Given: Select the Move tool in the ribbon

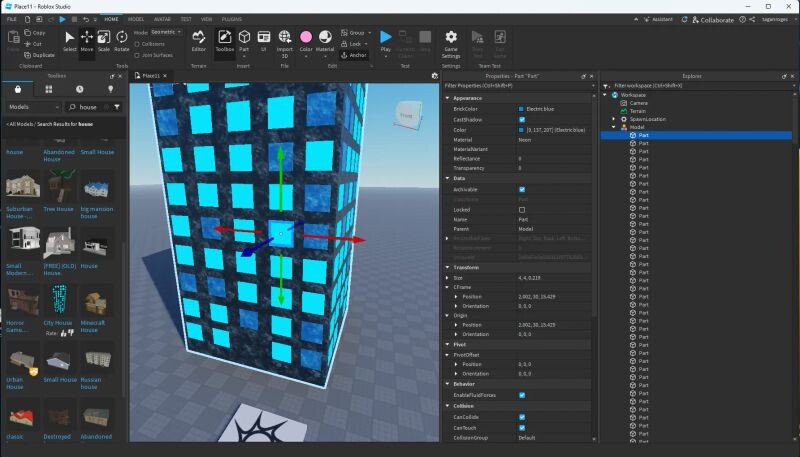Looking at the screenshot, I should (87, 40).
